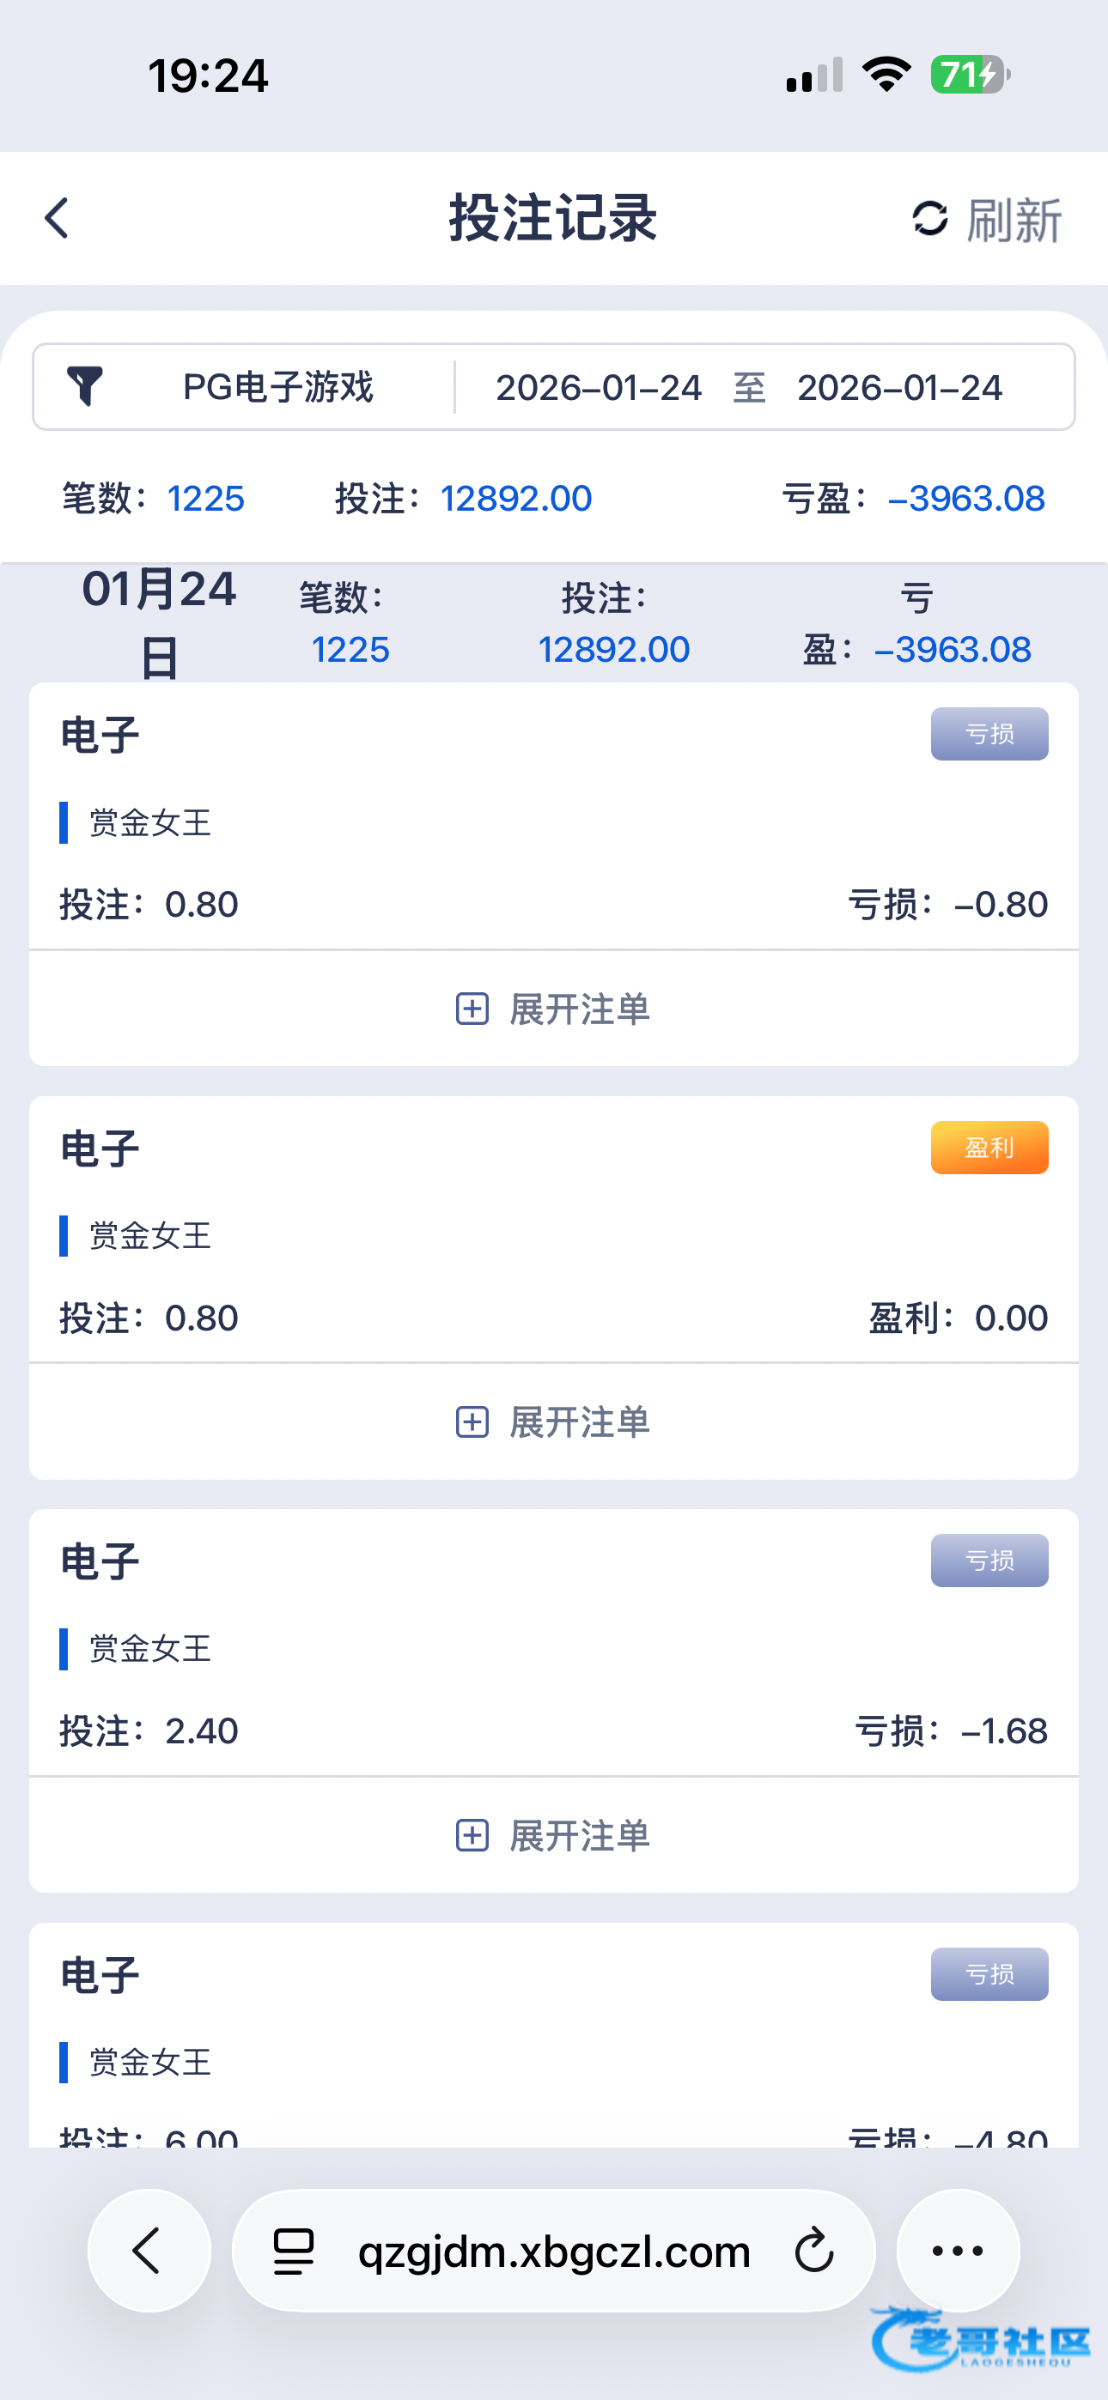Pick the end date on the right

tap(899, 388)
